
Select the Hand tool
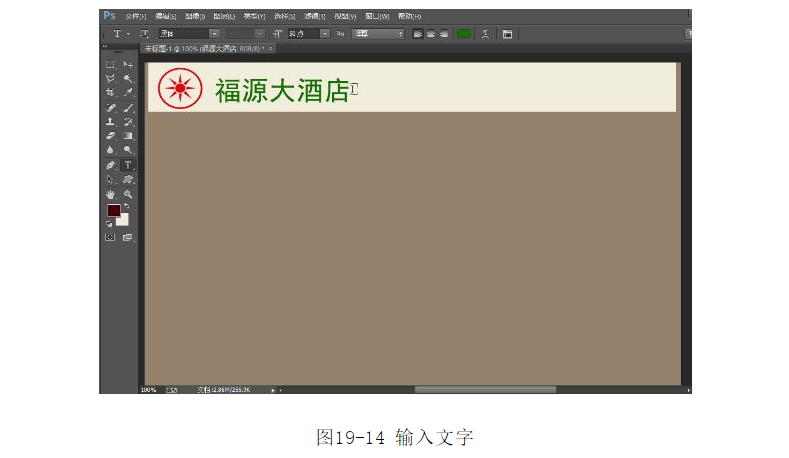point(111,194)
